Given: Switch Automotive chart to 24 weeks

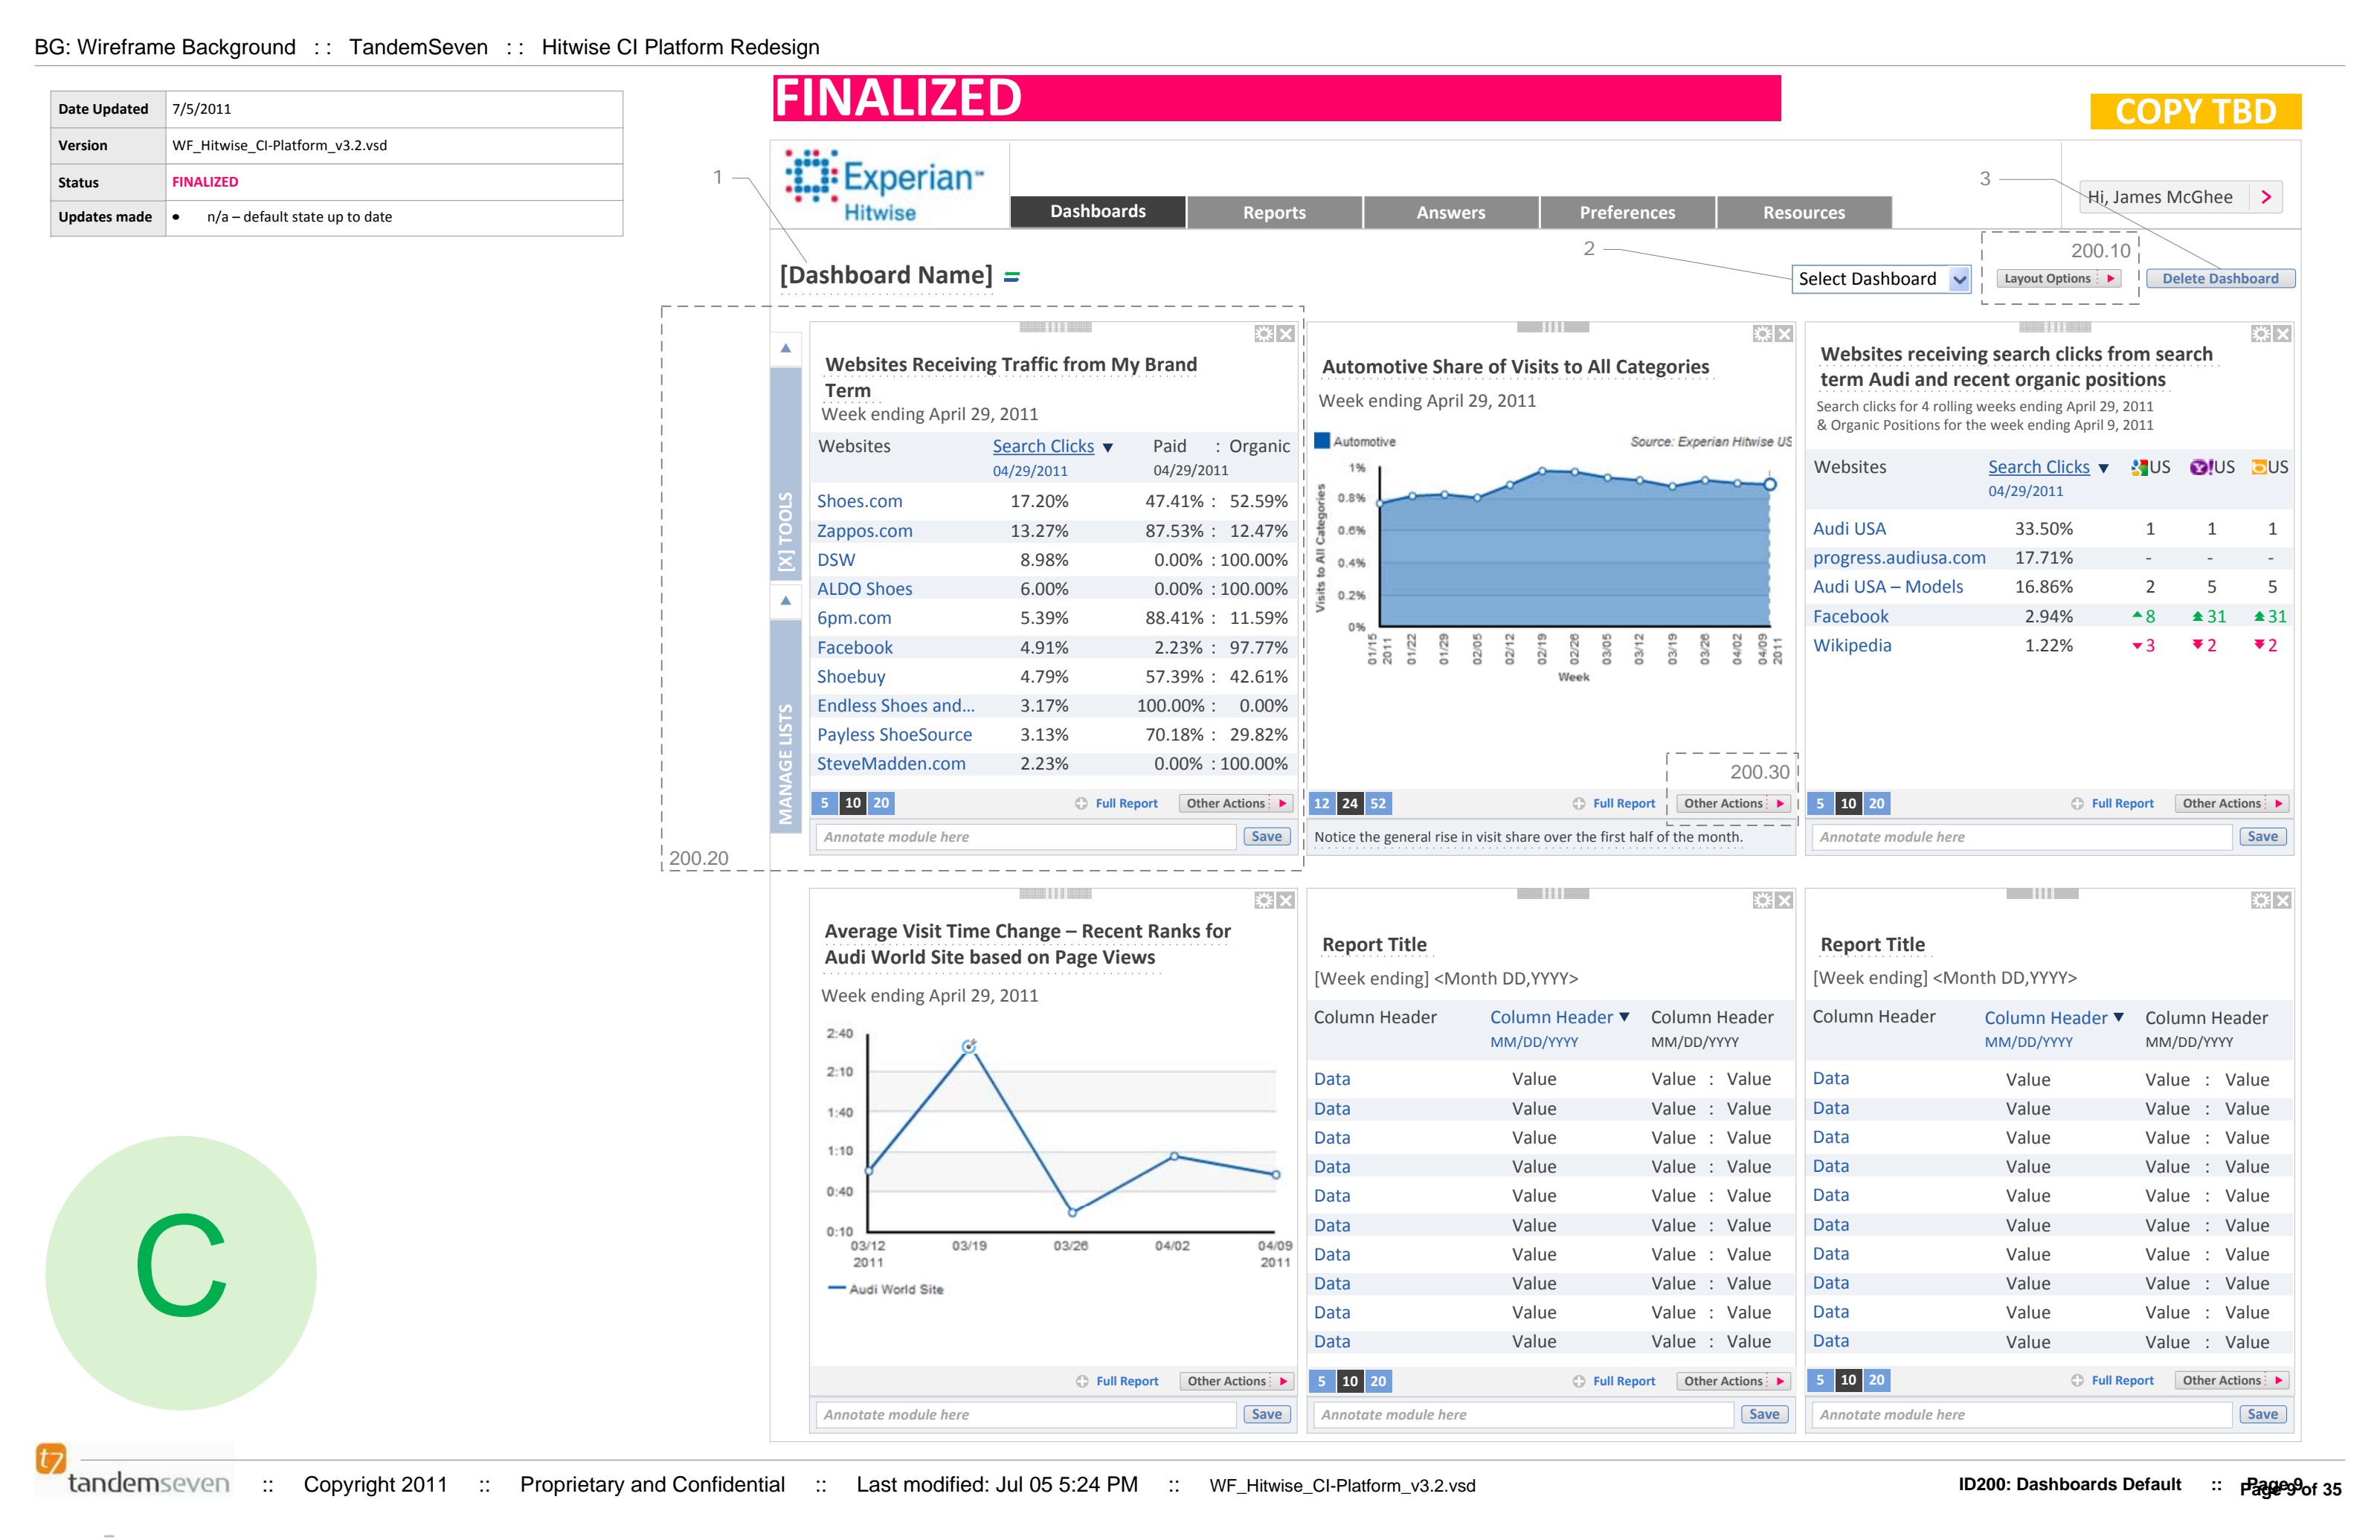Looking at the screenshot, I should (1350, 804).
